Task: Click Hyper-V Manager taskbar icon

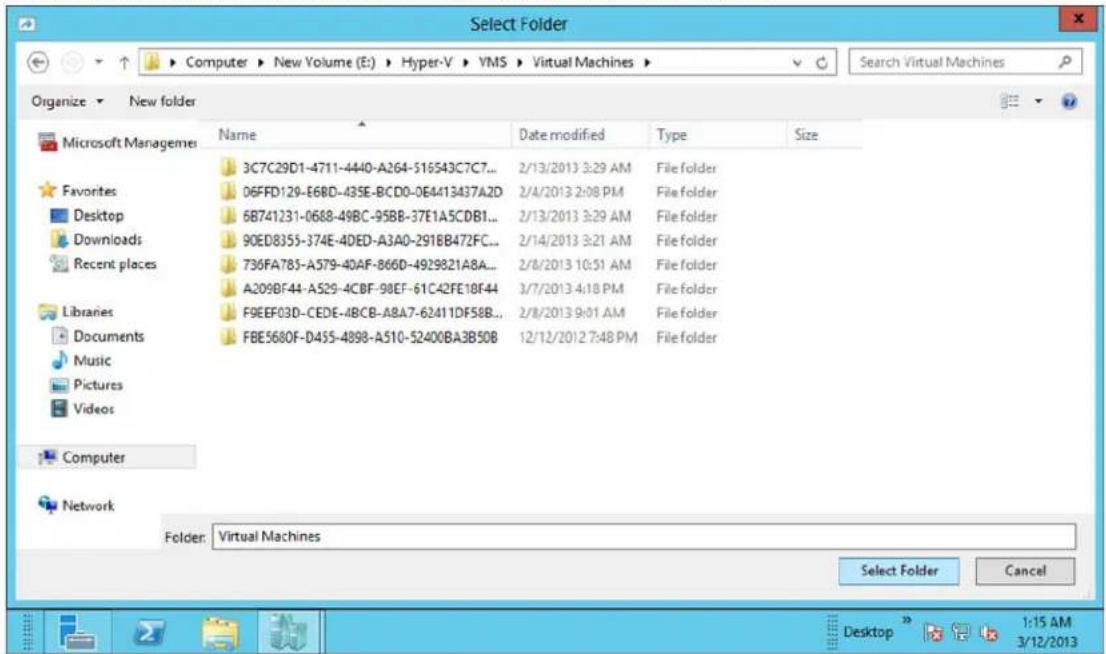Action: (289, 631)
